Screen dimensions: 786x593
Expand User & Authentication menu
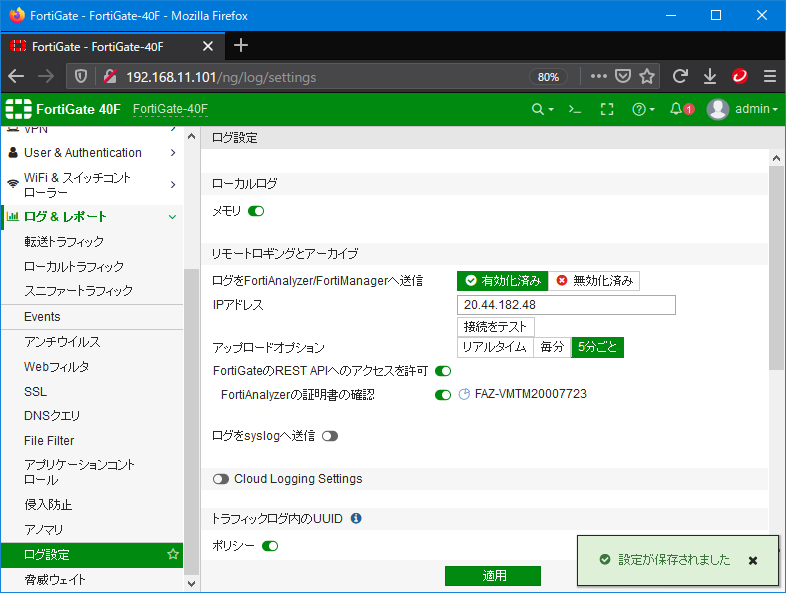click(x=92, y=152)
